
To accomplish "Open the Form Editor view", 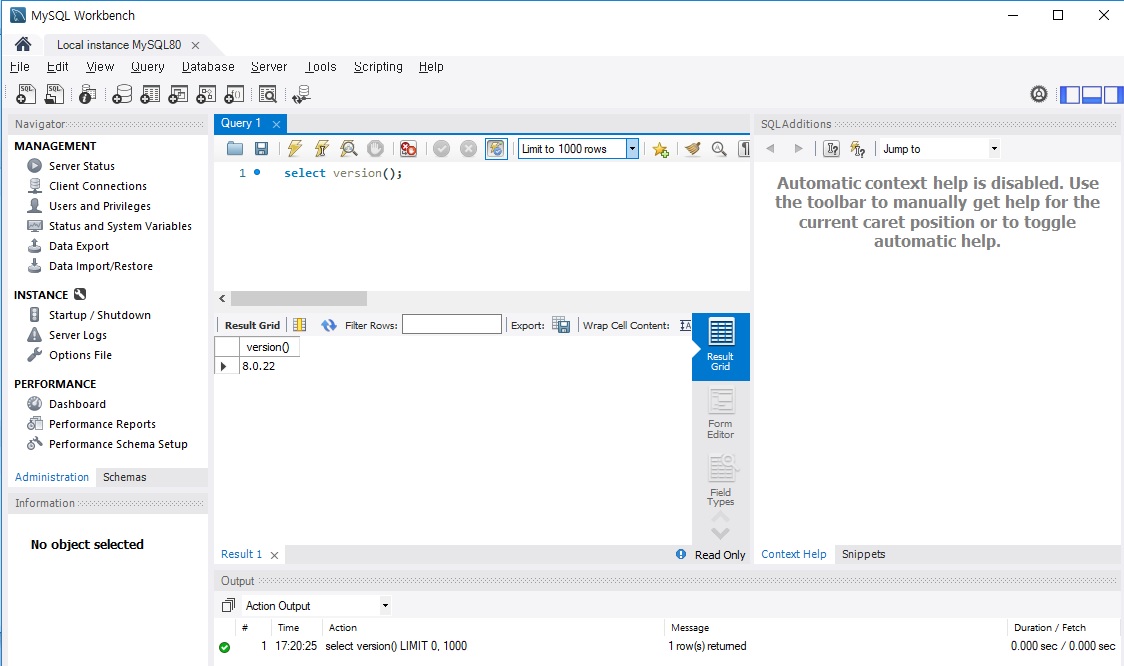I will click(720, 414).
